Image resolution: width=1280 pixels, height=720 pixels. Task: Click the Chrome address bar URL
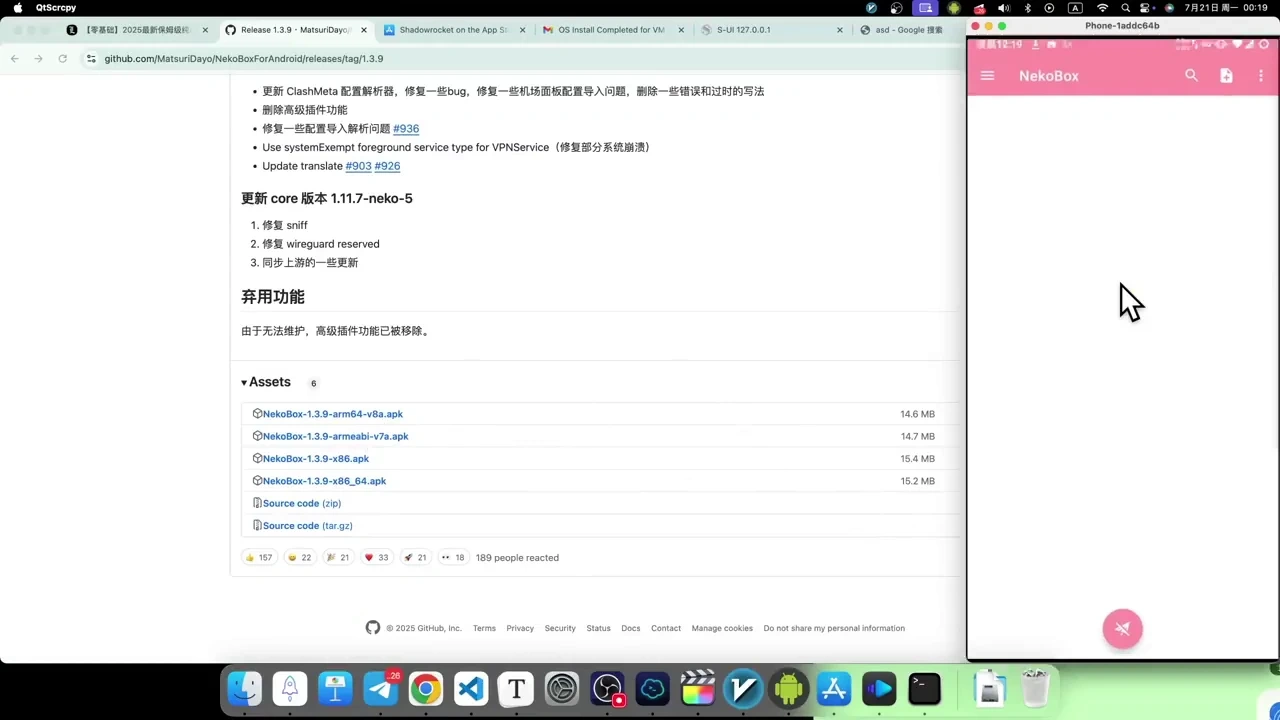point(244,59)
